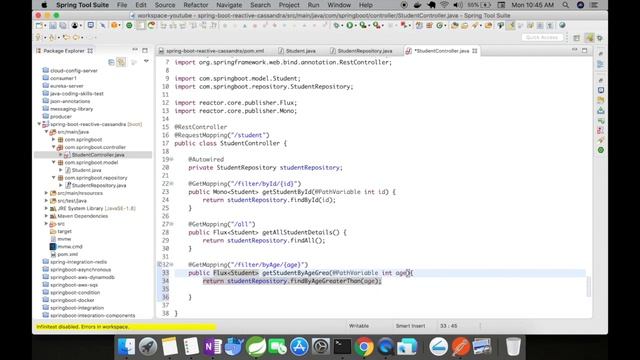Click the New file toolbar icon

(x=39, y=25)
